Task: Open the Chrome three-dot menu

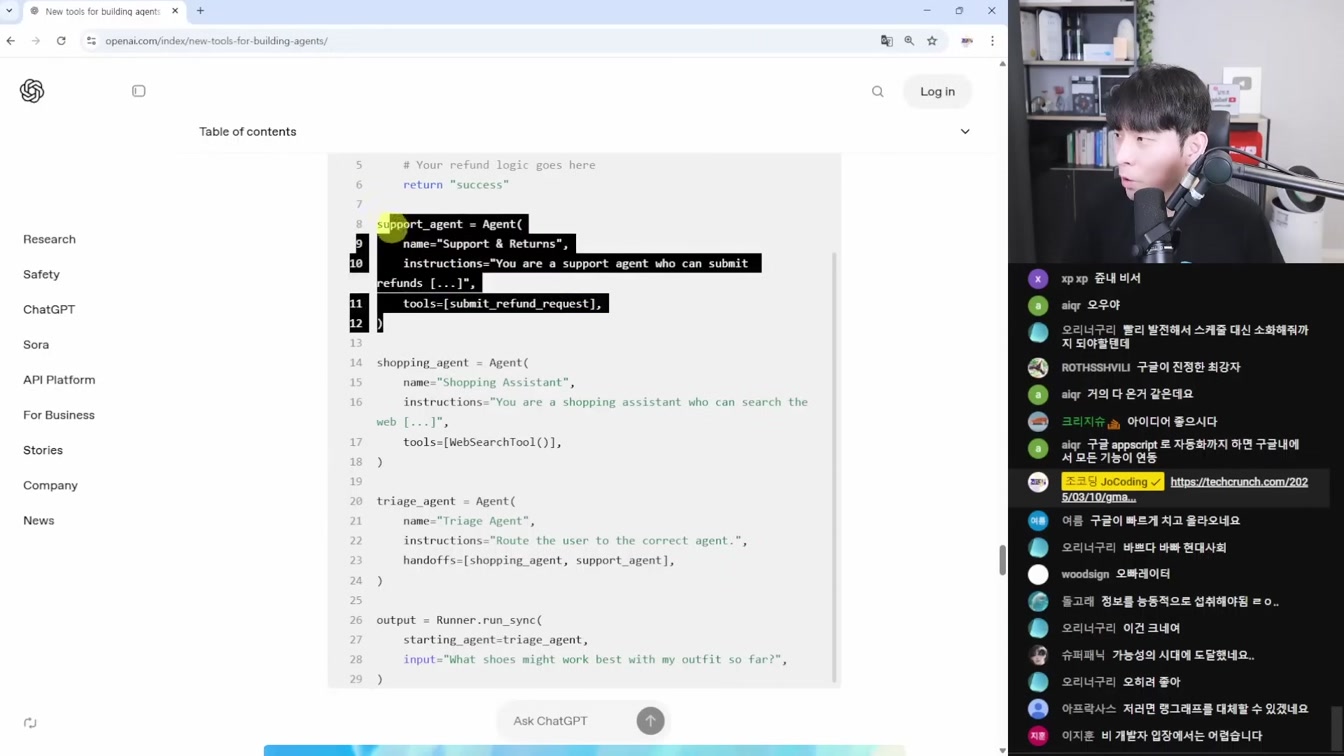Action: click(992, 41)
